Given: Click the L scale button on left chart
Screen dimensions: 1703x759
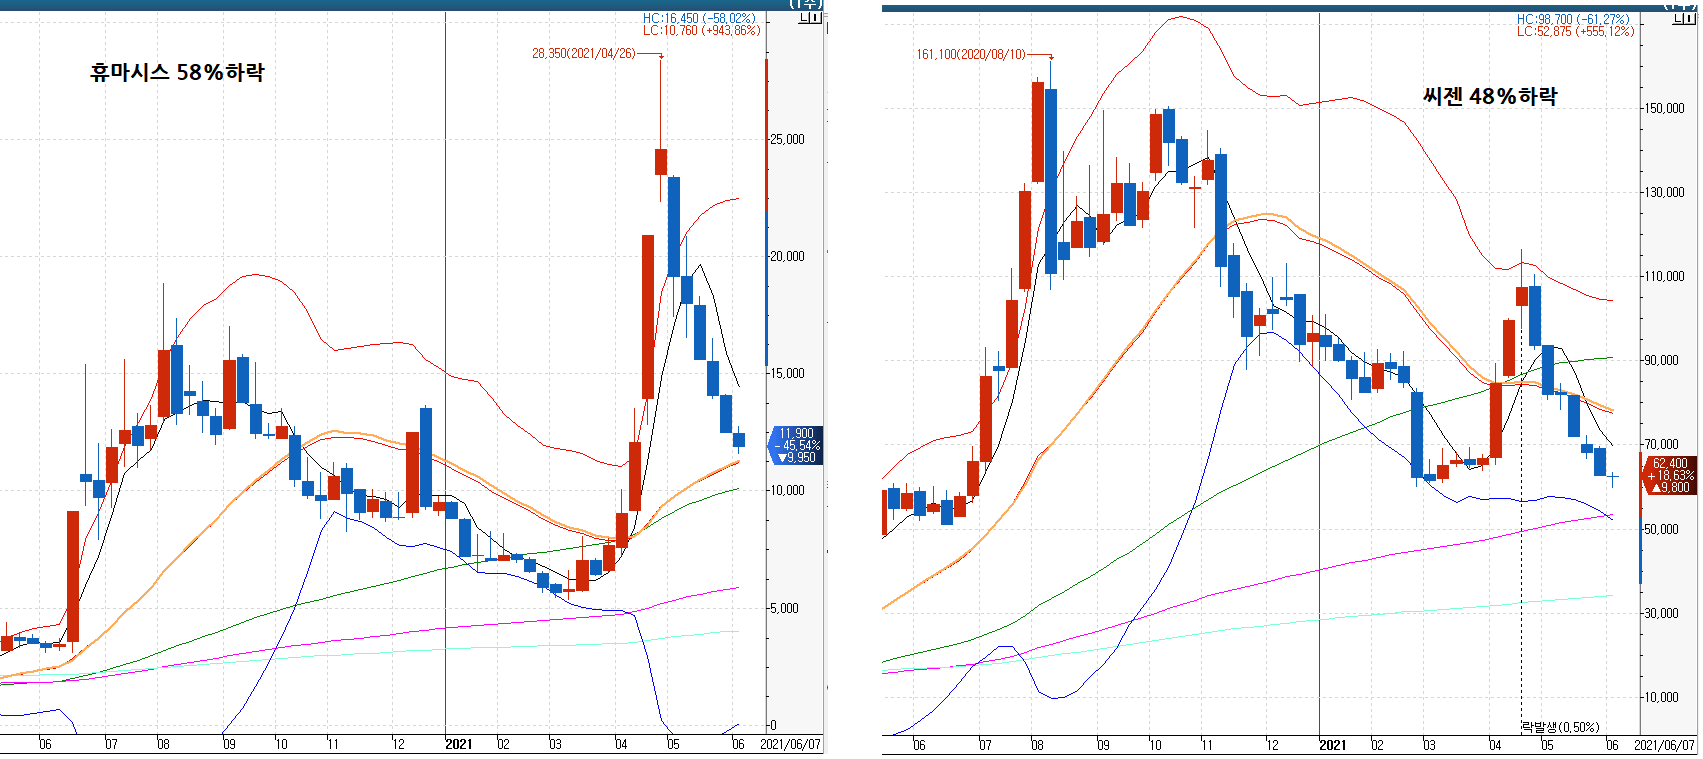Looking at the screenshot, I should [804, 18].
